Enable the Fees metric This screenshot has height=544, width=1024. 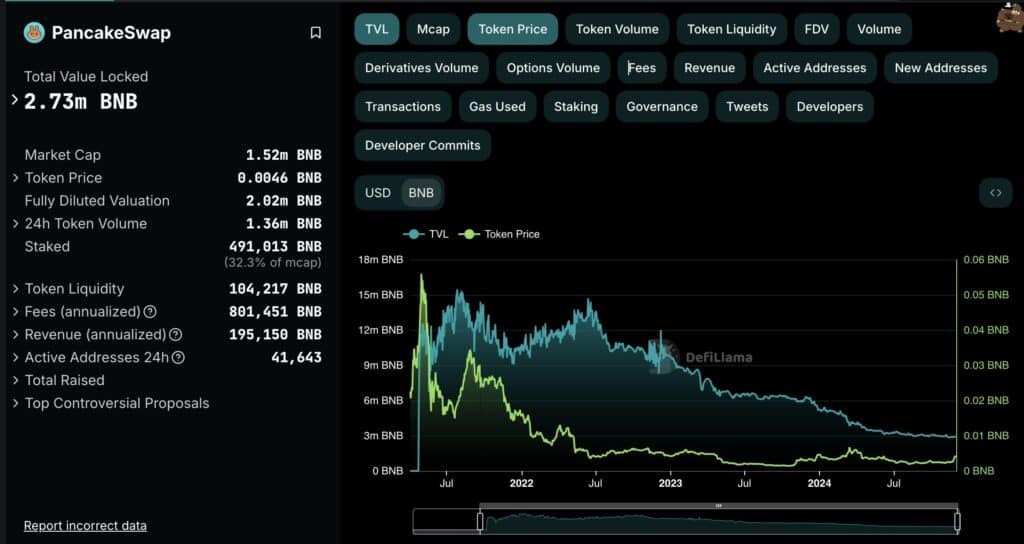coord(642,68)
